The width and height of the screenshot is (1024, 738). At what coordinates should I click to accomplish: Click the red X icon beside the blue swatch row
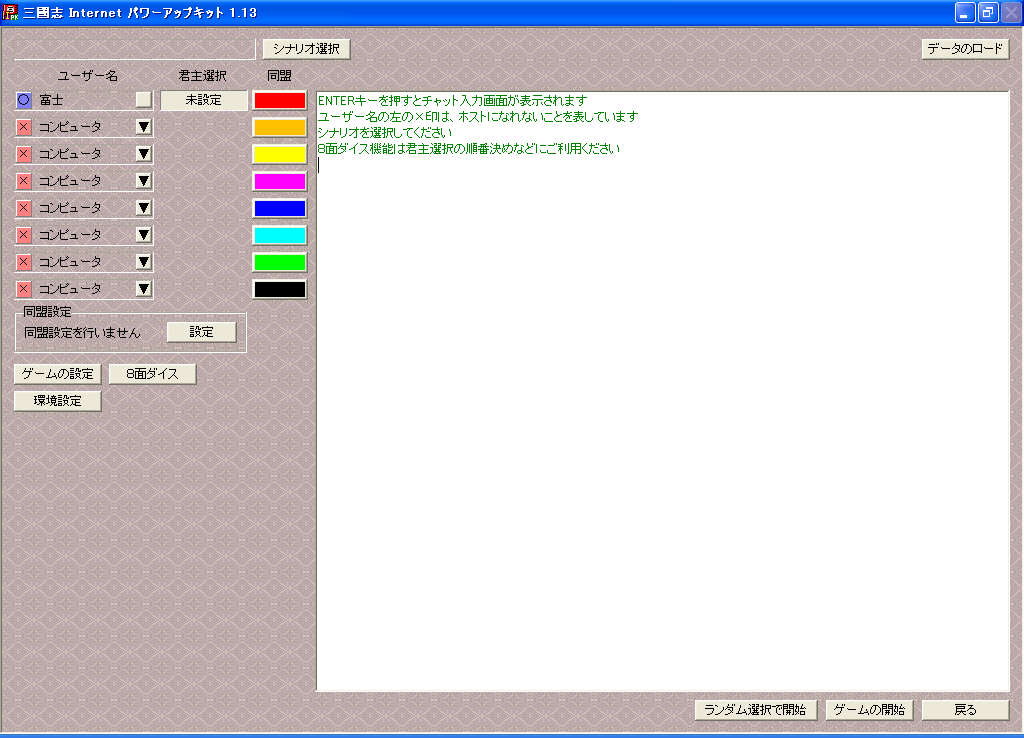point(24,208)
